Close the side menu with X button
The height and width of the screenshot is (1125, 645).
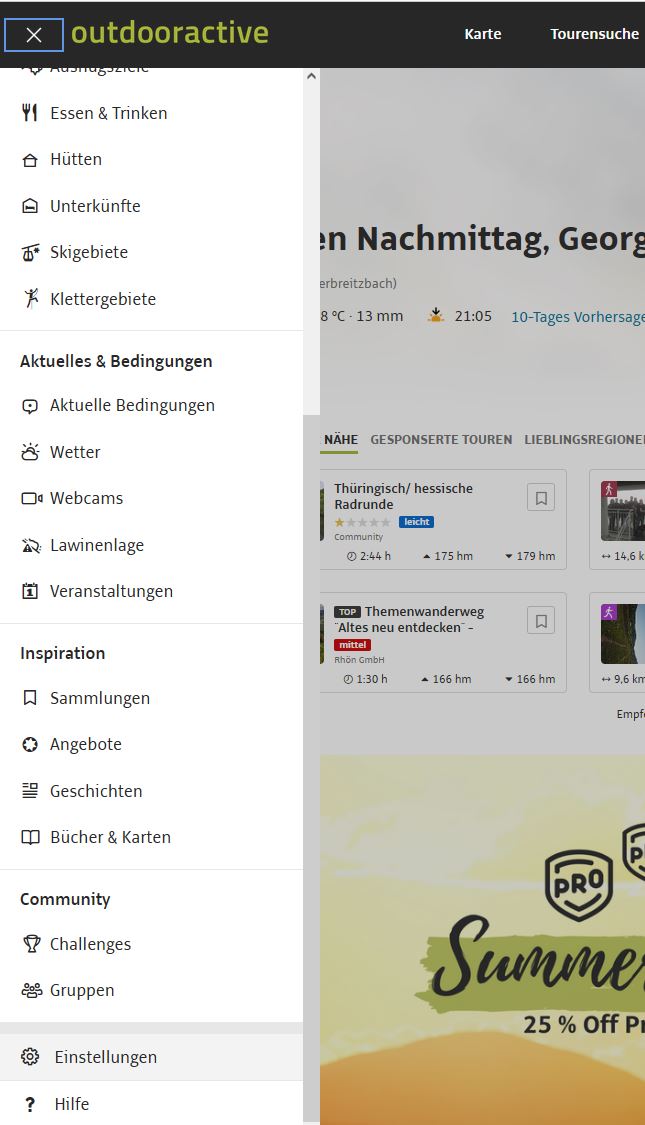[x=34, y=35]
